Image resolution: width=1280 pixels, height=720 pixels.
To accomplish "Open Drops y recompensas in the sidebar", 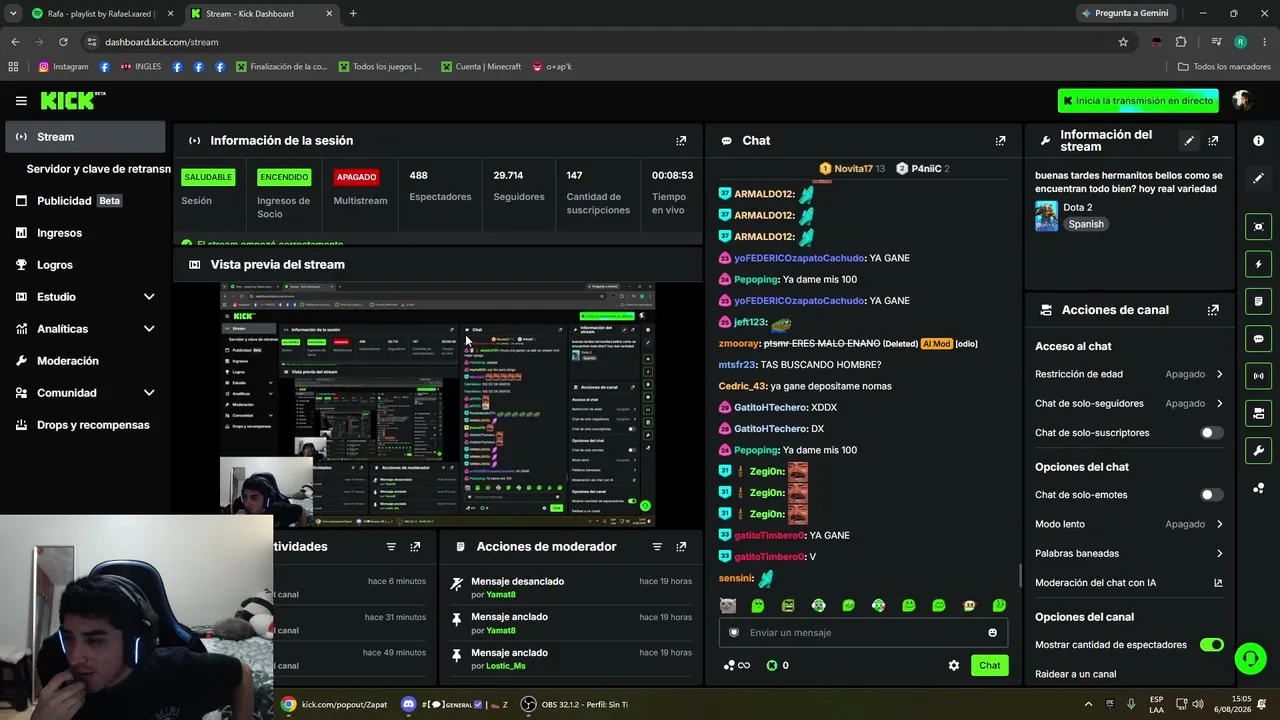I will point(86,425).
